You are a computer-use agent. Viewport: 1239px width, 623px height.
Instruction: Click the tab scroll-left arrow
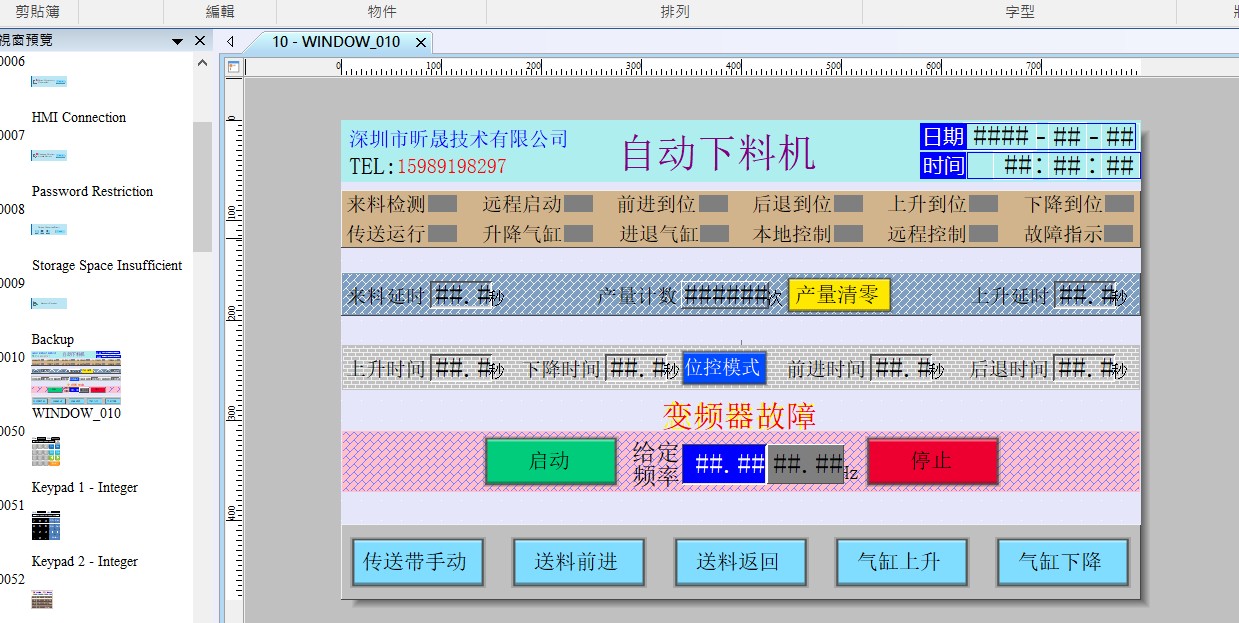pyautogui.click(x=230, y=42)
